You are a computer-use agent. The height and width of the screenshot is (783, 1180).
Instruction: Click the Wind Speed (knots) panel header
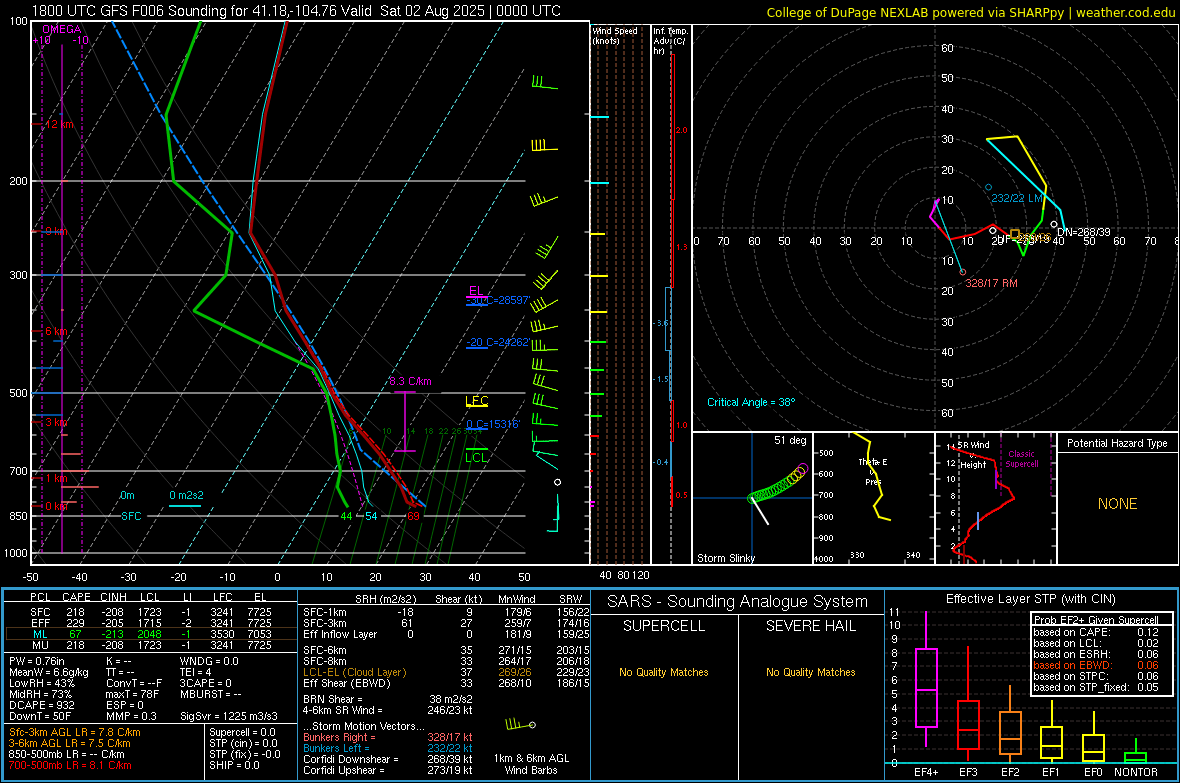point(615,35)
